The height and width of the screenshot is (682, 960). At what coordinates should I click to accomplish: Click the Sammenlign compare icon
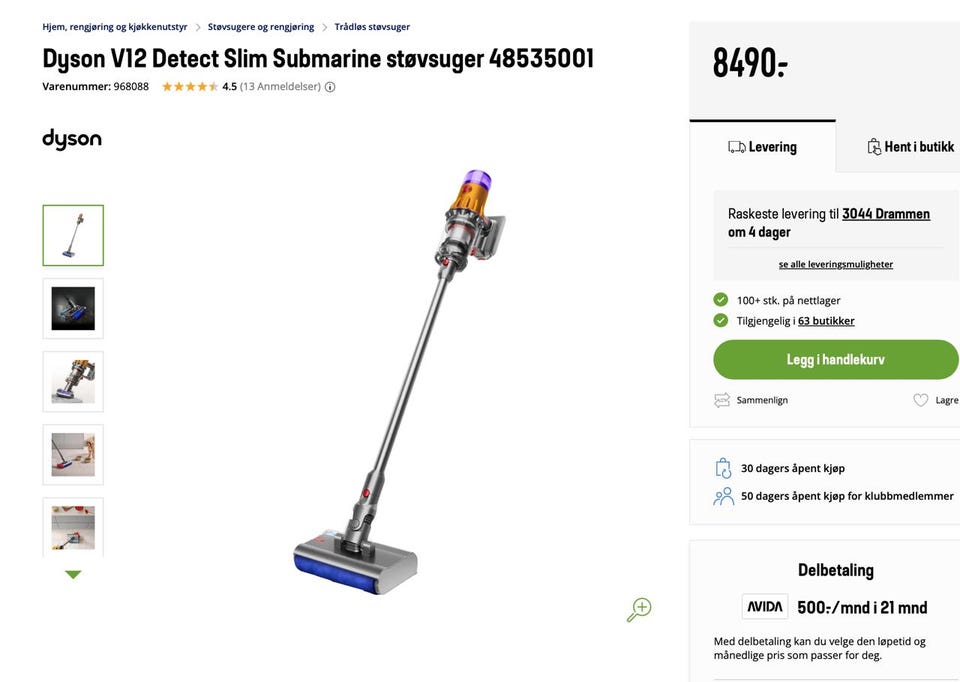coord(722,400)
